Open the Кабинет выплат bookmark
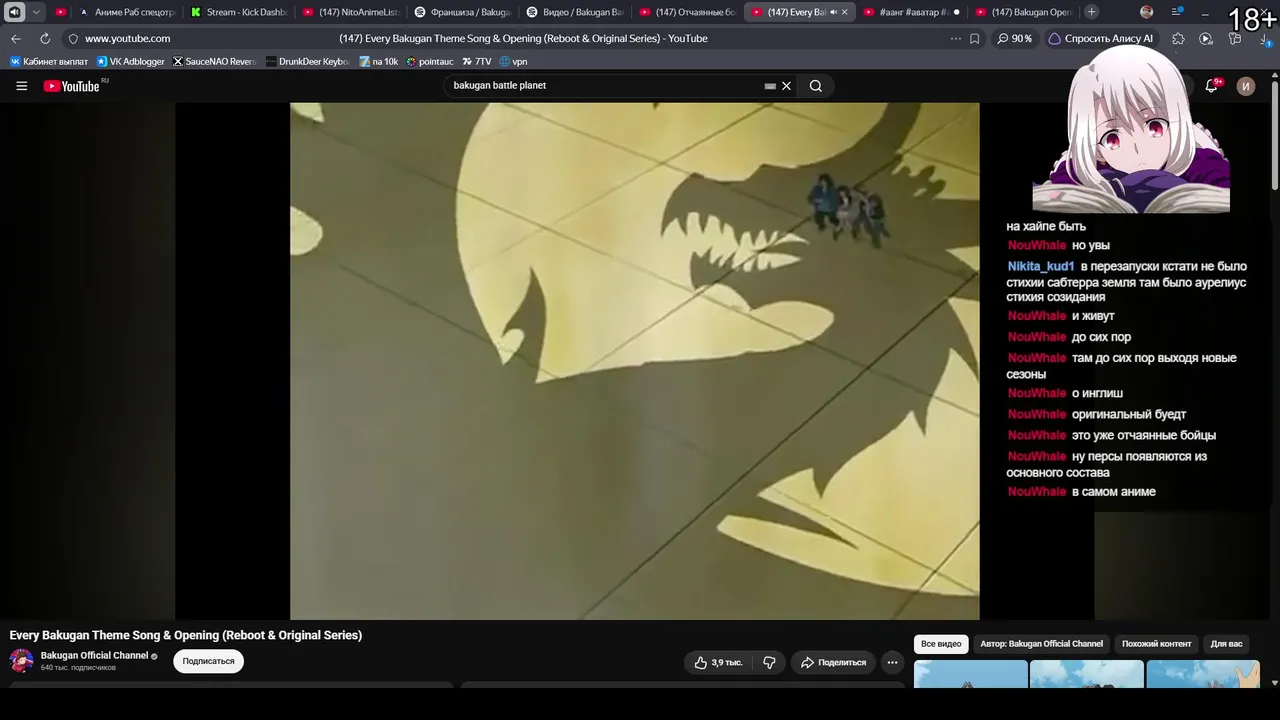Viewport: 1280px width, 720px height. pos(49,62)
